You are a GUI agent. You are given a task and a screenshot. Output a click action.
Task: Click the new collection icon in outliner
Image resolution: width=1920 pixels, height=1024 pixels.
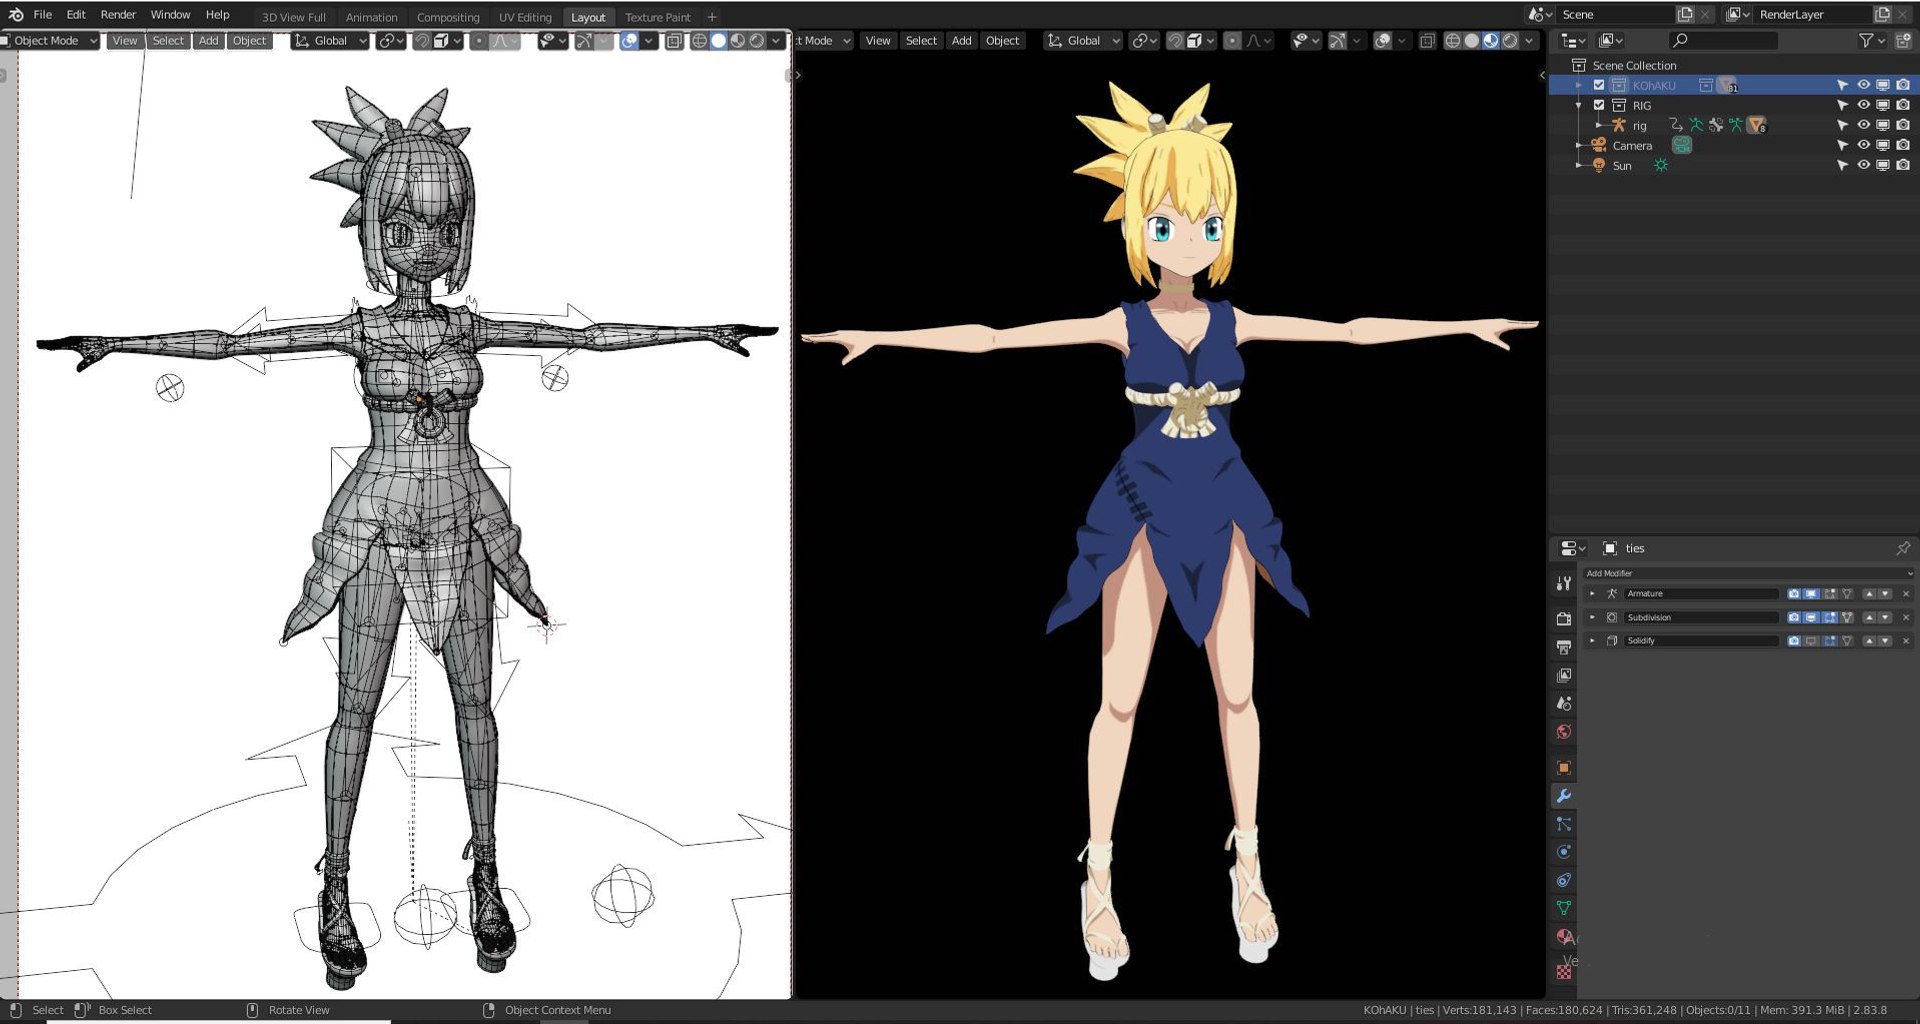click(x=1903, y=40)
